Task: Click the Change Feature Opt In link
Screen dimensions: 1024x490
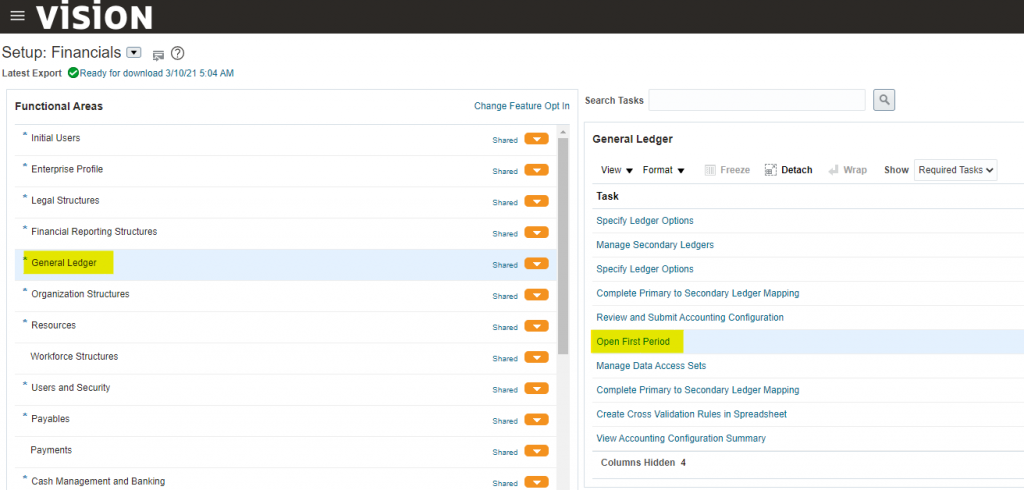Action: click(521, 106)
